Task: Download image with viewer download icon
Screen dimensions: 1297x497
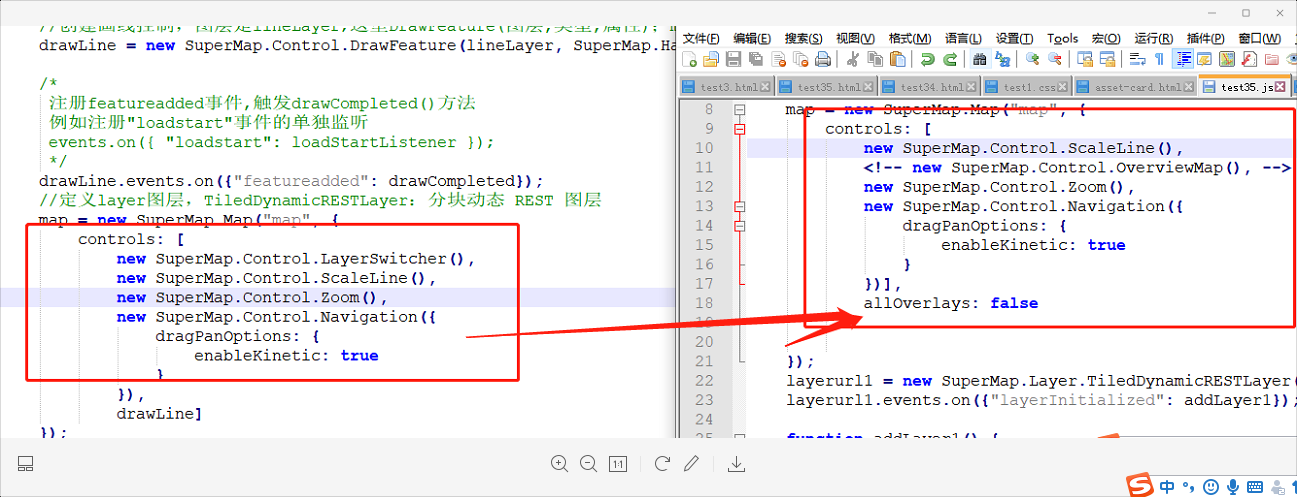Action: [x=736, y=464]
